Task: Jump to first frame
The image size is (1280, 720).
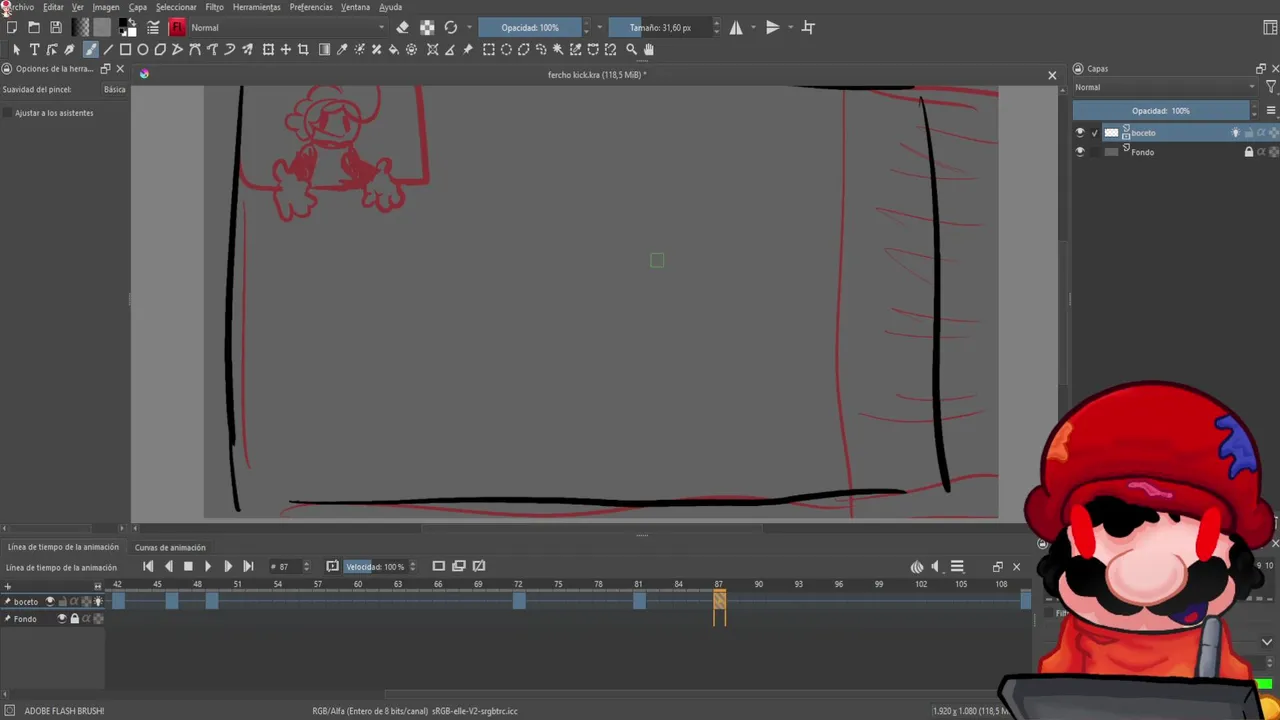Action: point(148,566)
